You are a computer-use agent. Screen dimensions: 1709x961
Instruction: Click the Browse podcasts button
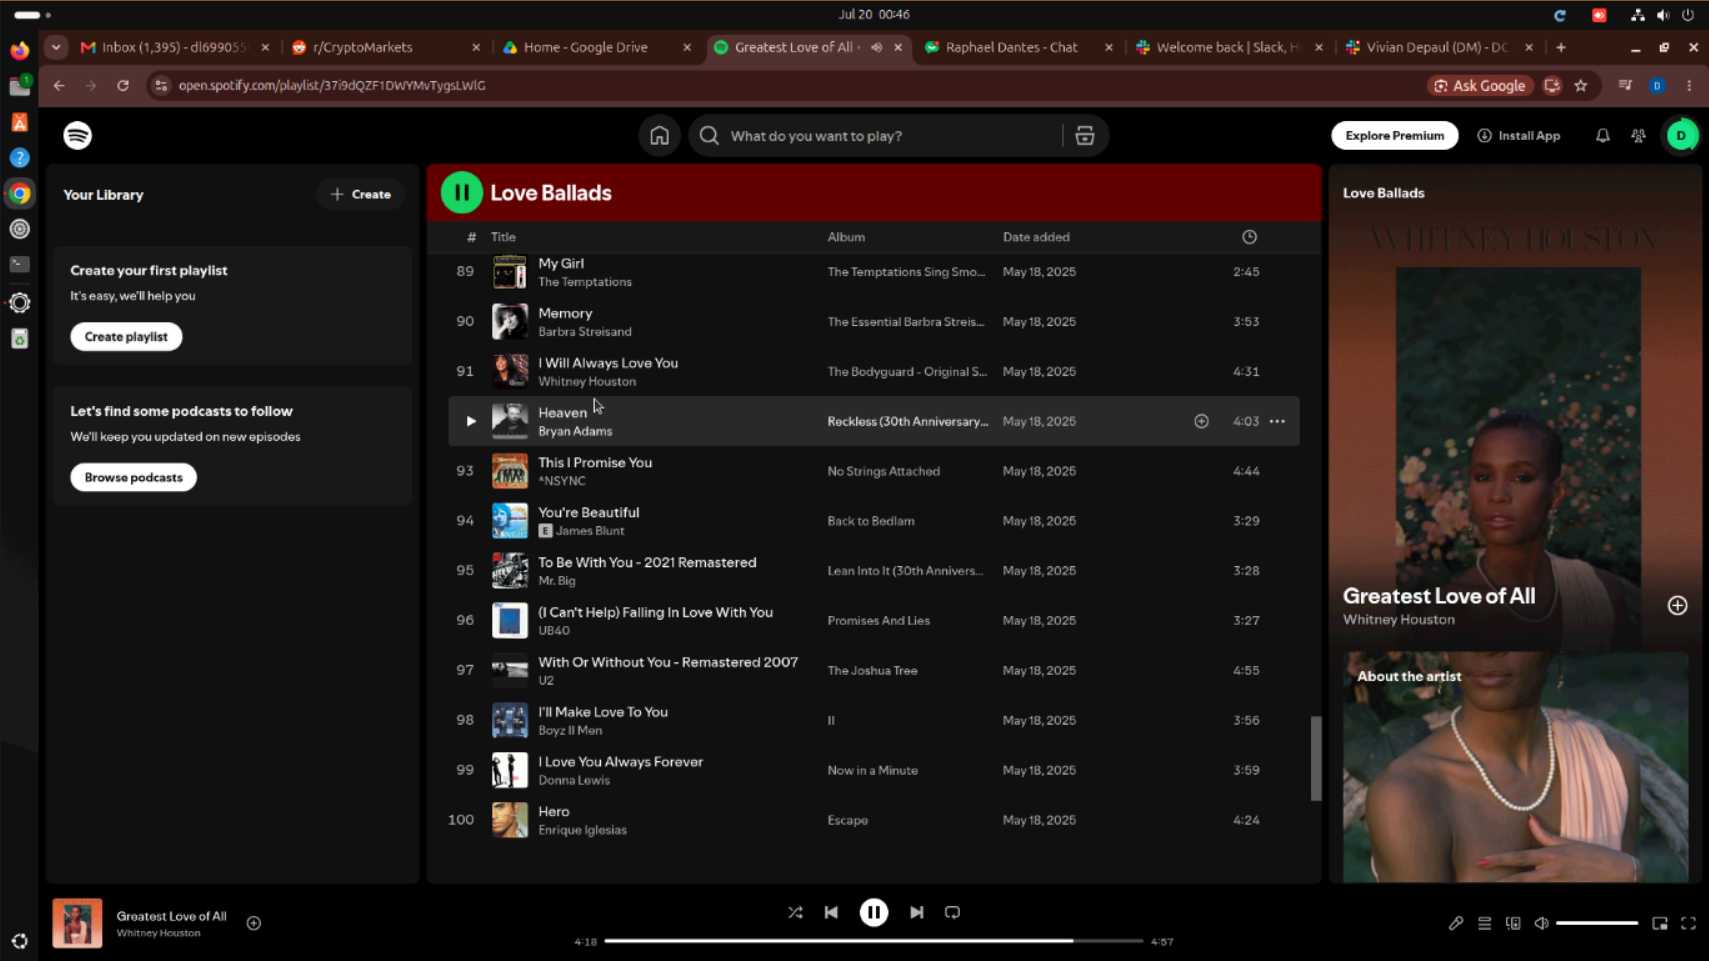tap(133, 477)
